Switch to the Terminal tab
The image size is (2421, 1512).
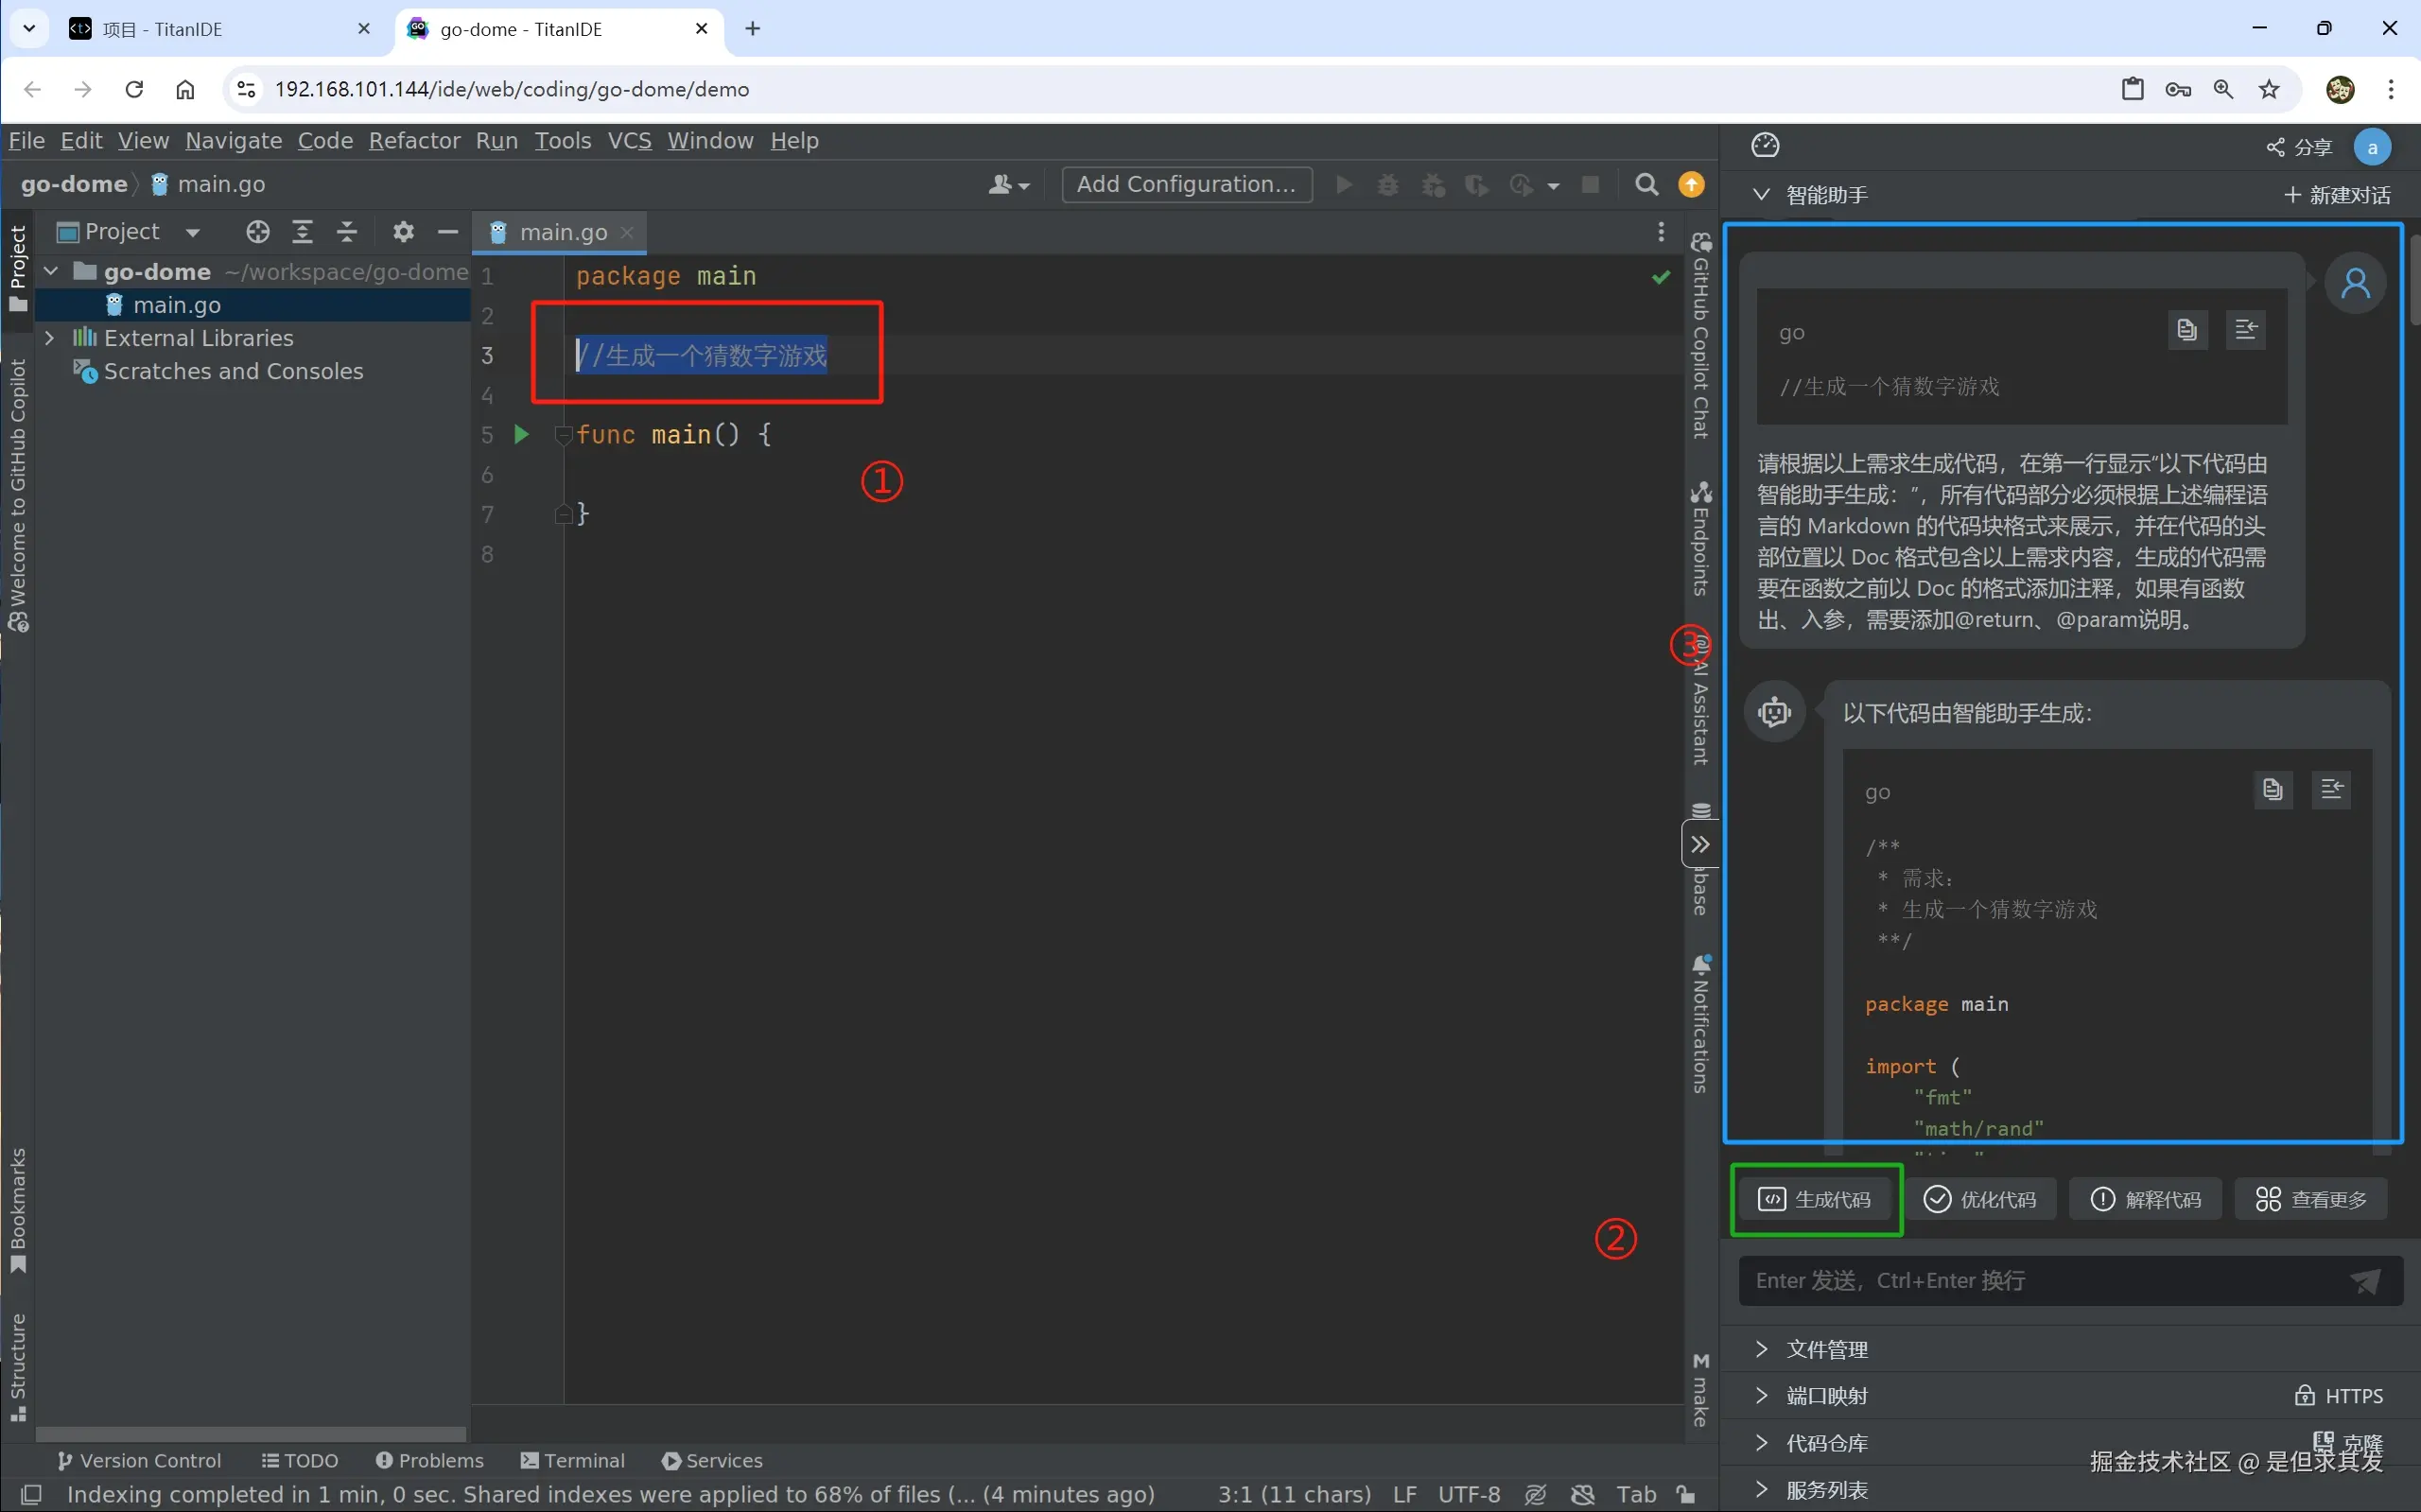[x=573, y=1460]
